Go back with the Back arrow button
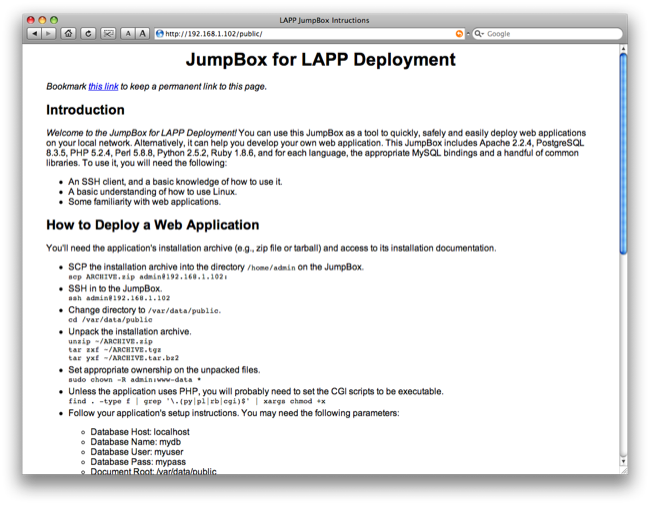650x505 pixels. 34,34
